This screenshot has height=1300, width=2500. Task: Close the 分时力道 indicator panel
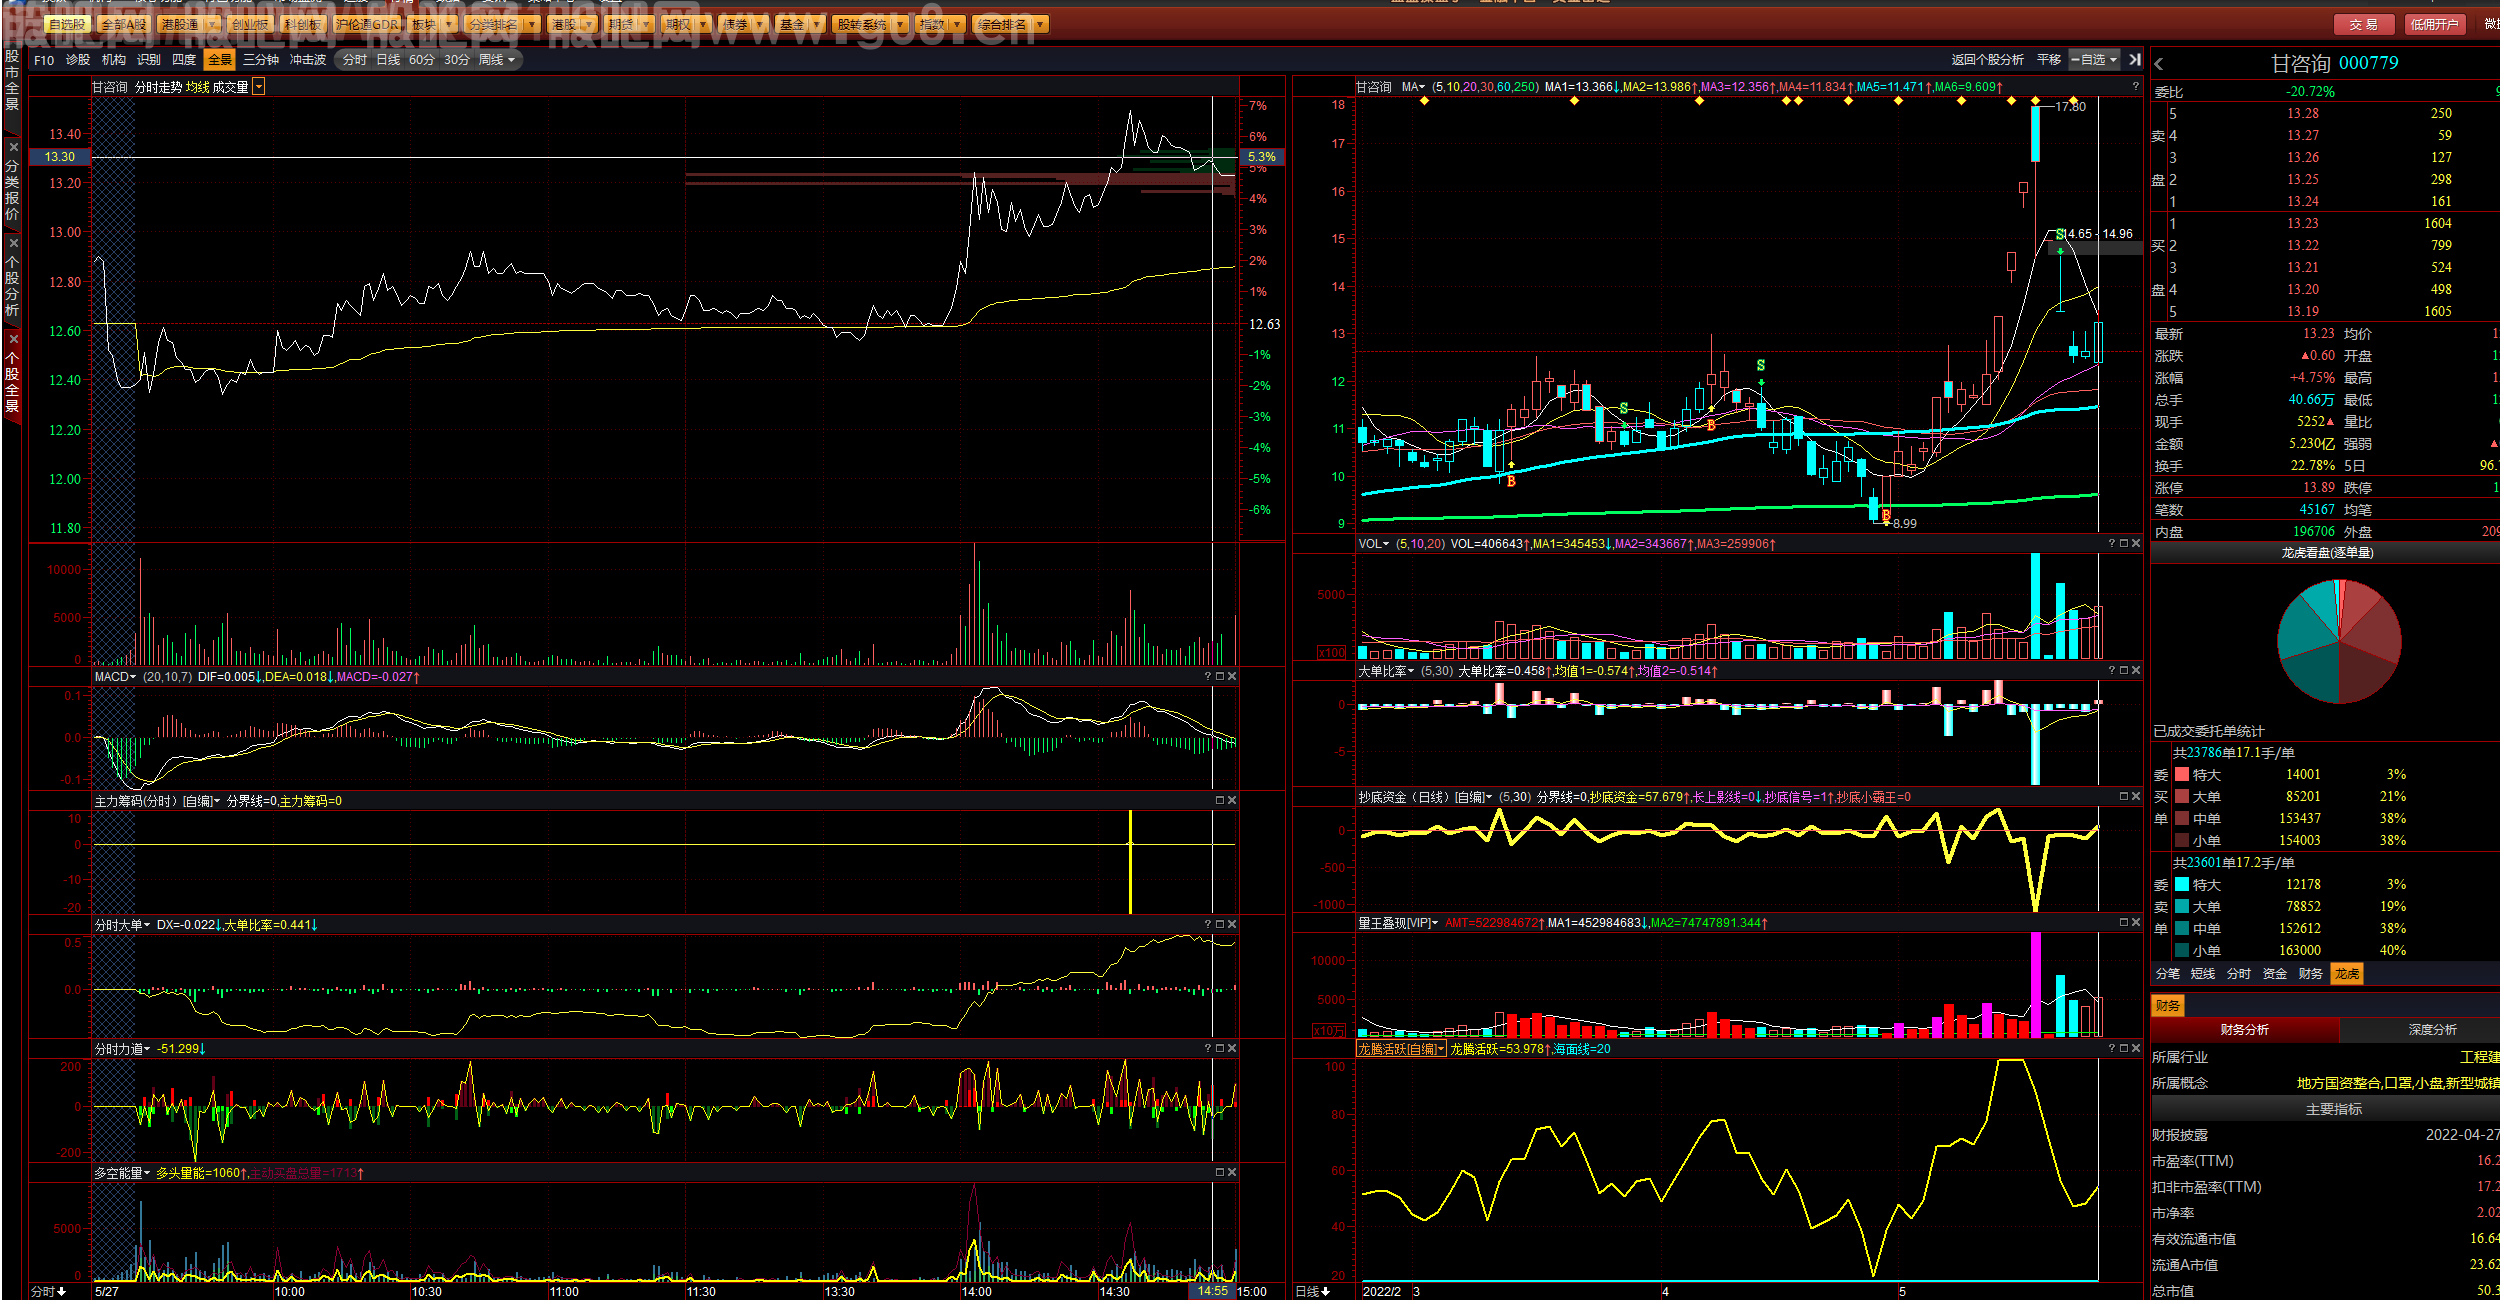1232,1049
